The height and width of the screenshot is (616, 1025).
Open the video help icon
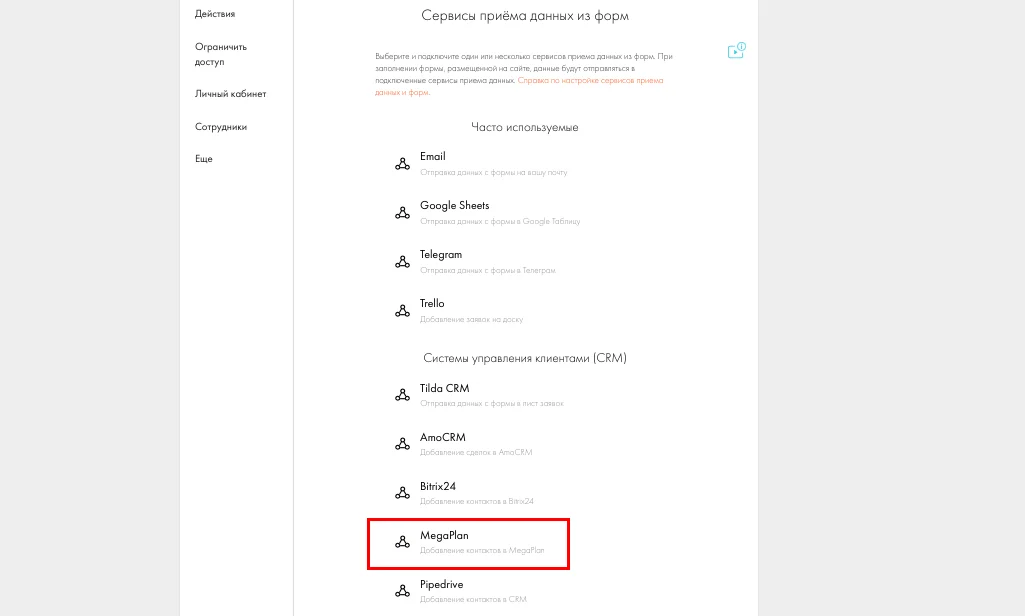pyautogui.click(x=736, y=51)
